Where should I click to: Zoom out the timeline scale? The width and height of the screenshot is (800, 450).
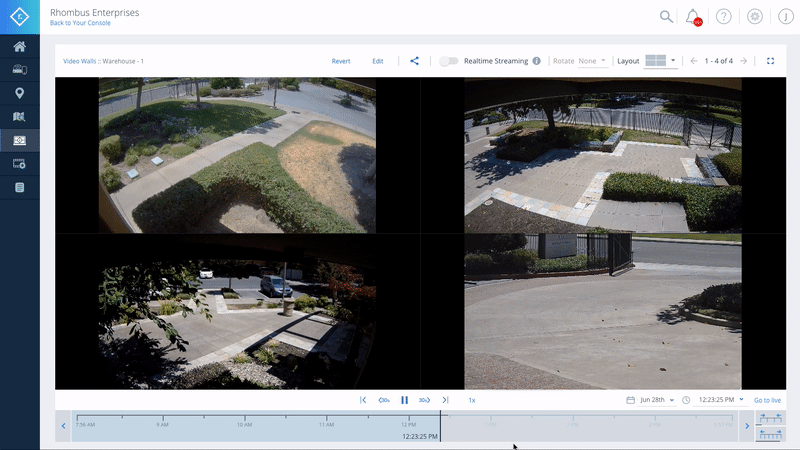pyautogui.click(x=770, y=435)
